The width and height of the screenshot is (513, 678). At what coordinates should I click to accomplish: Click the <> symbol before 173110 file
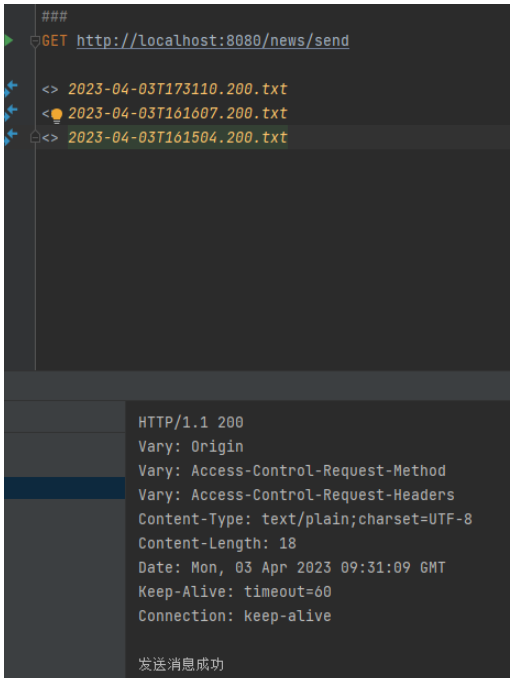tap(50, 90)
